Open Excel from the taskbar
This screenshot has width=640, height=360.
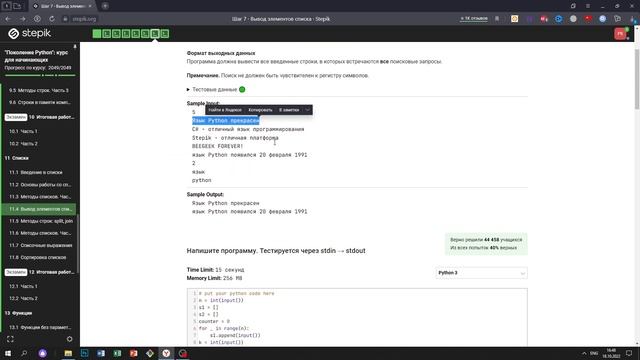tap(117, 353)
